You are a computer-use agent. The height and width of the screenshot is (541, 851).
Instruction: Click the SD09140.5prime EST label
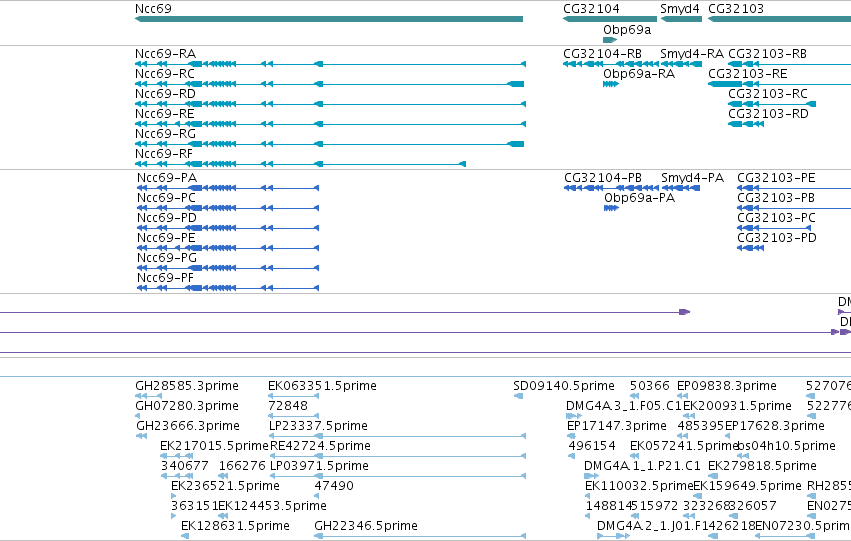[564, 386]
